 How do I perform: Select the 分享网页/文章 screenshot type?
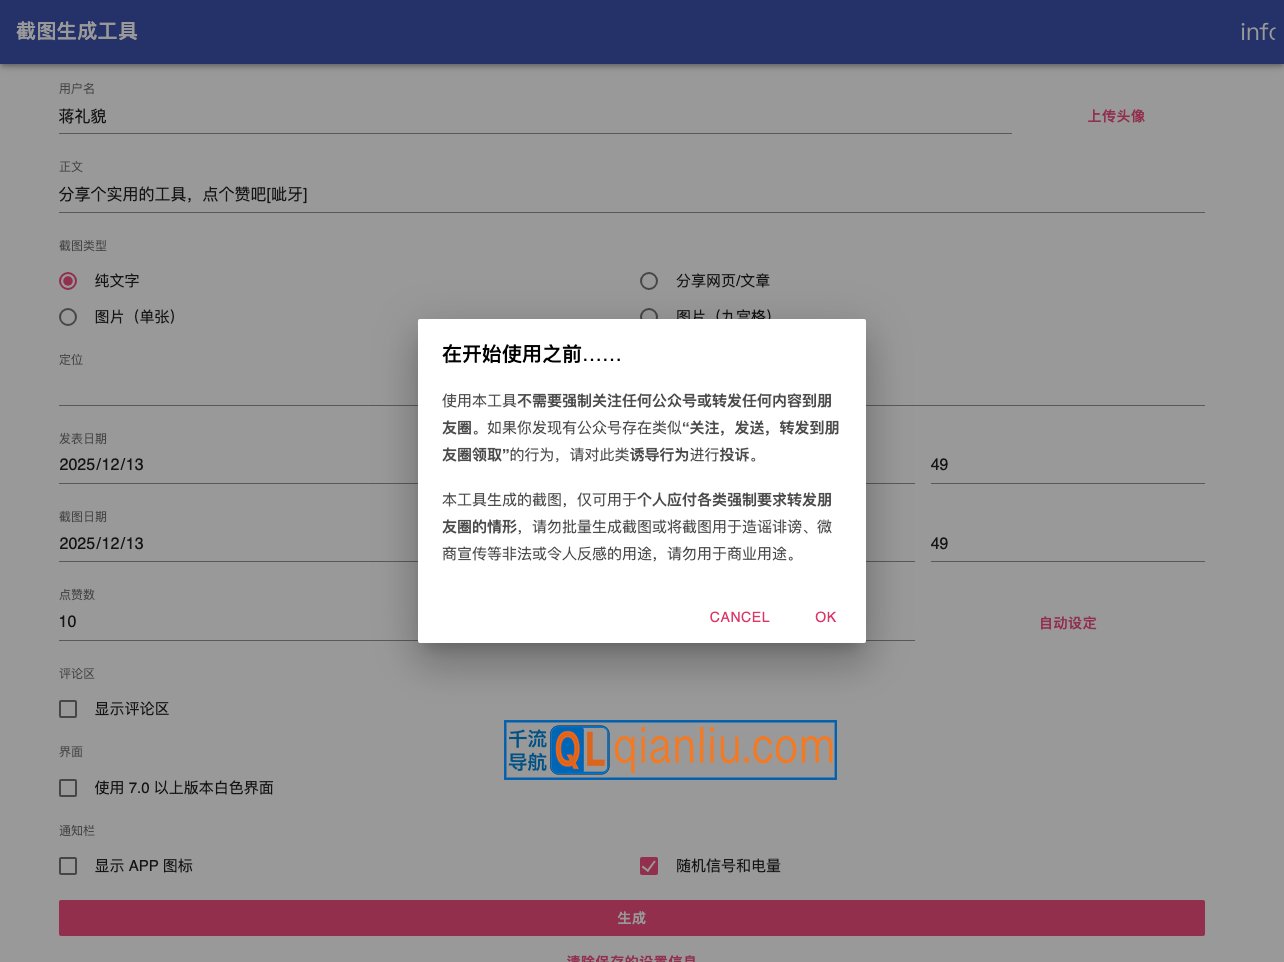point(649,281)
